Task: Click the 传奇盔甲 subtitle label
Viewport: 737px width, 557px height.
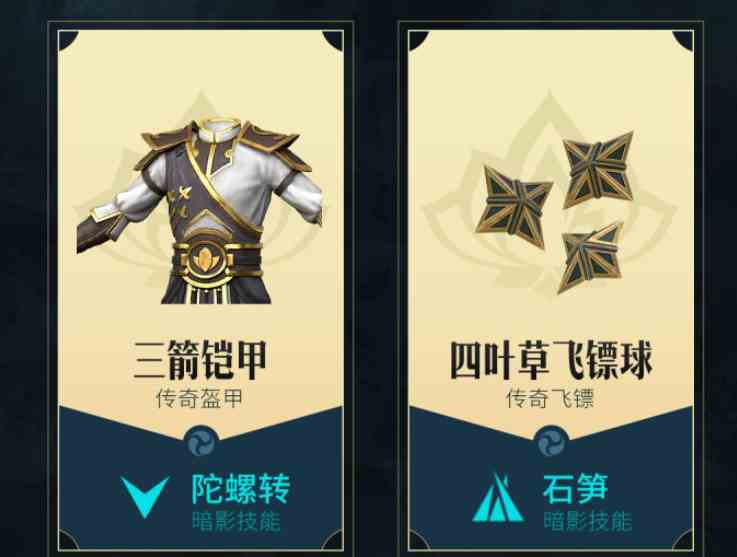Action: click(200, 399)
